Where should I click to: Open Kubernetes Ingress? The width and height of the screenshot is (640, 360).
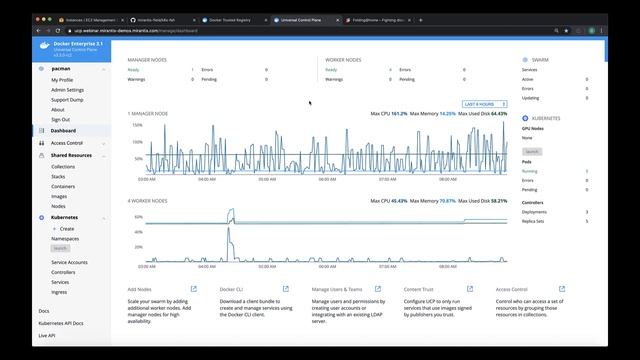tap(59, 292)
